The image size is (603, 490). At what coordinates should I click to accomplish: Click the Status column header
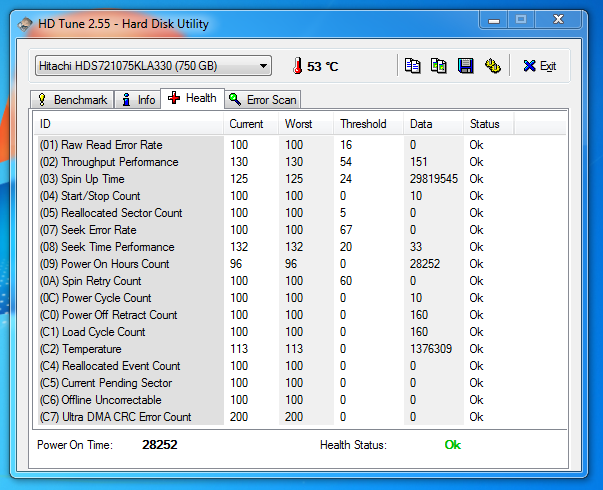coord(489,124)
